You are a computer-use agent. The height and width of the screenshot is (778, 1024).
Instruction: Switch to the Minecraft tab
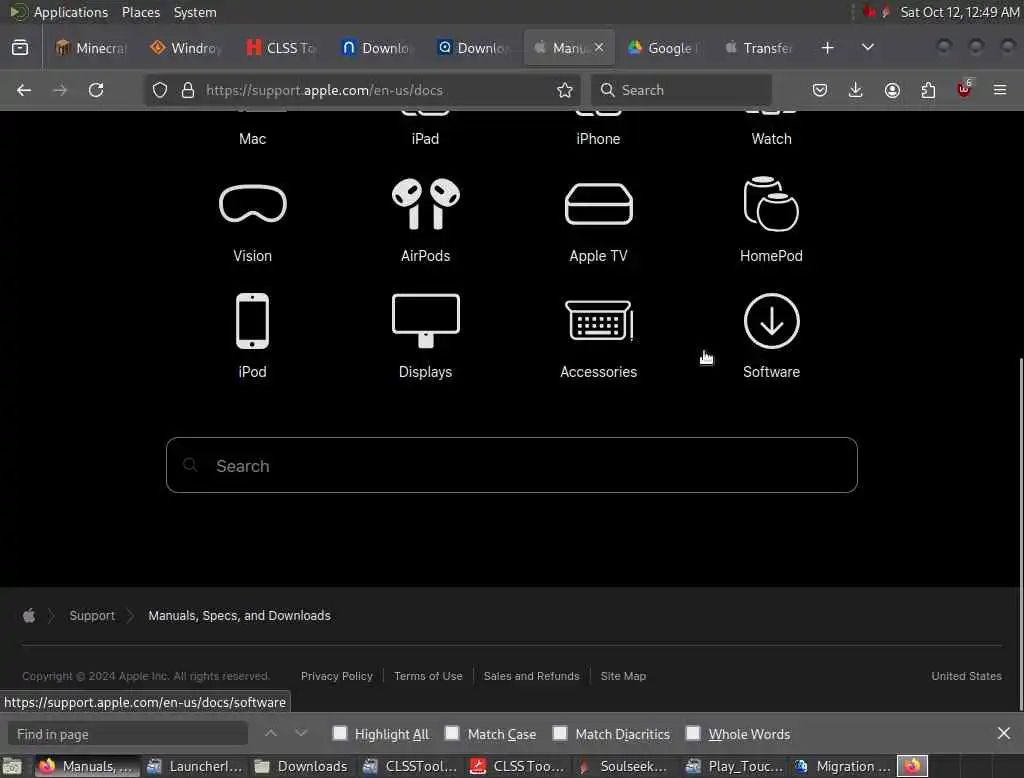point(91,48)
